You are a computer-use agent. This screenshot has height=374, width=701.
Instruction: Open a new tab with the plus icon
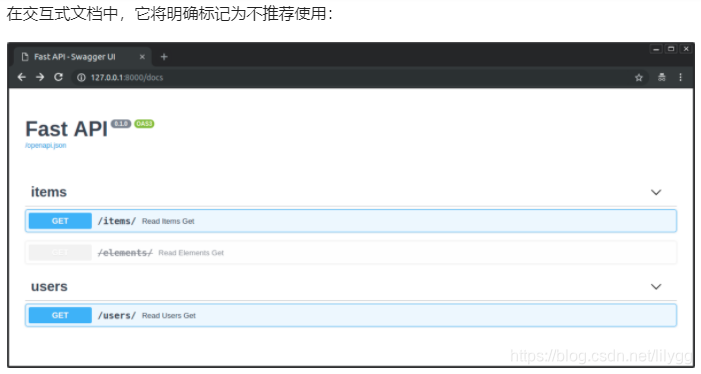[164, 57]
